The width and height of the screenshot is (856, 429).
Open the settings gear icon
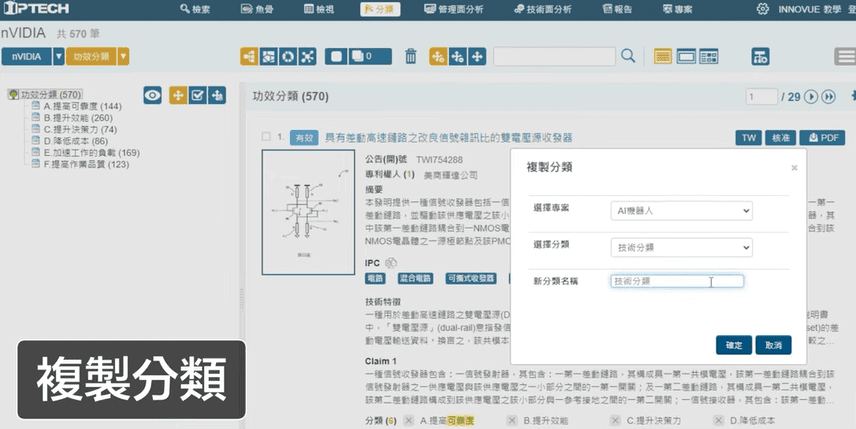coord(763,9)
